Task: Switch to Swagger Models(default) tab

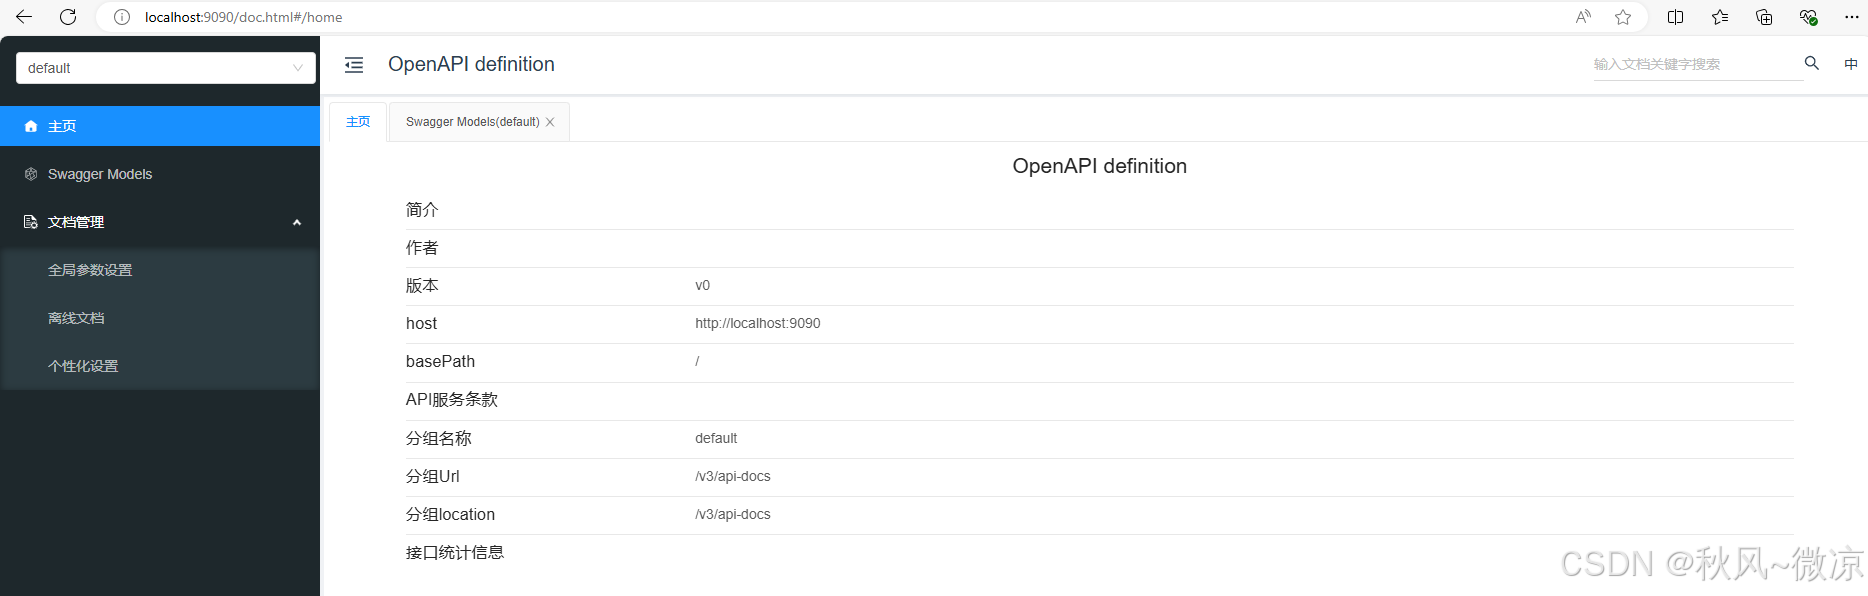Action: pos(472,122)
